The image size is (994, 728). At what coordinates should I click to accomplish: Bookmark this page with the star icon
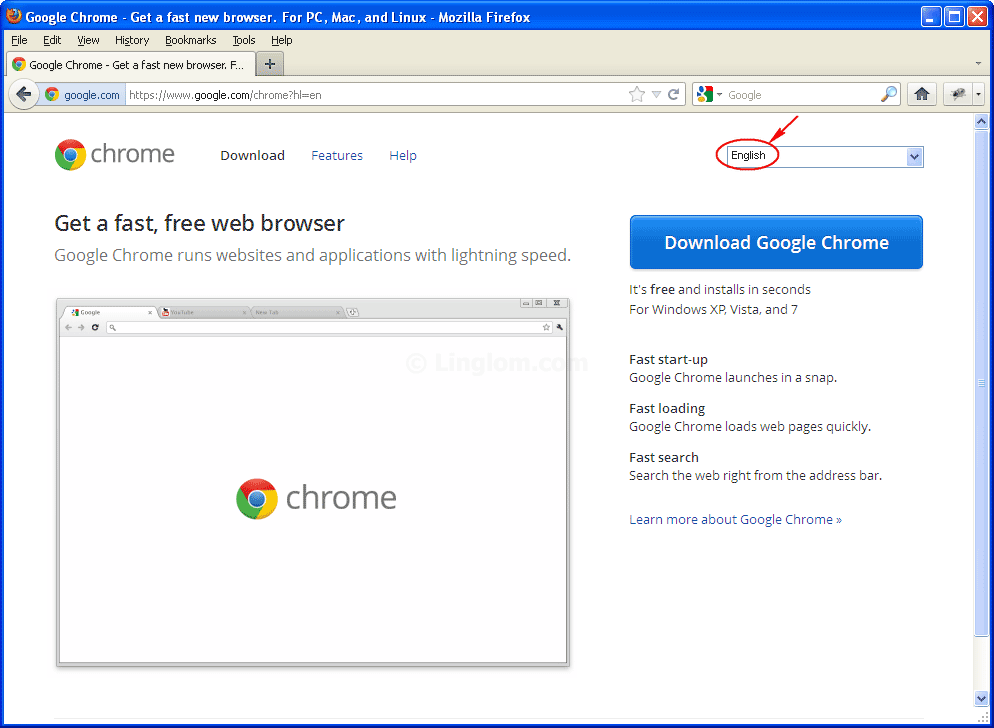tap(636, 94)
